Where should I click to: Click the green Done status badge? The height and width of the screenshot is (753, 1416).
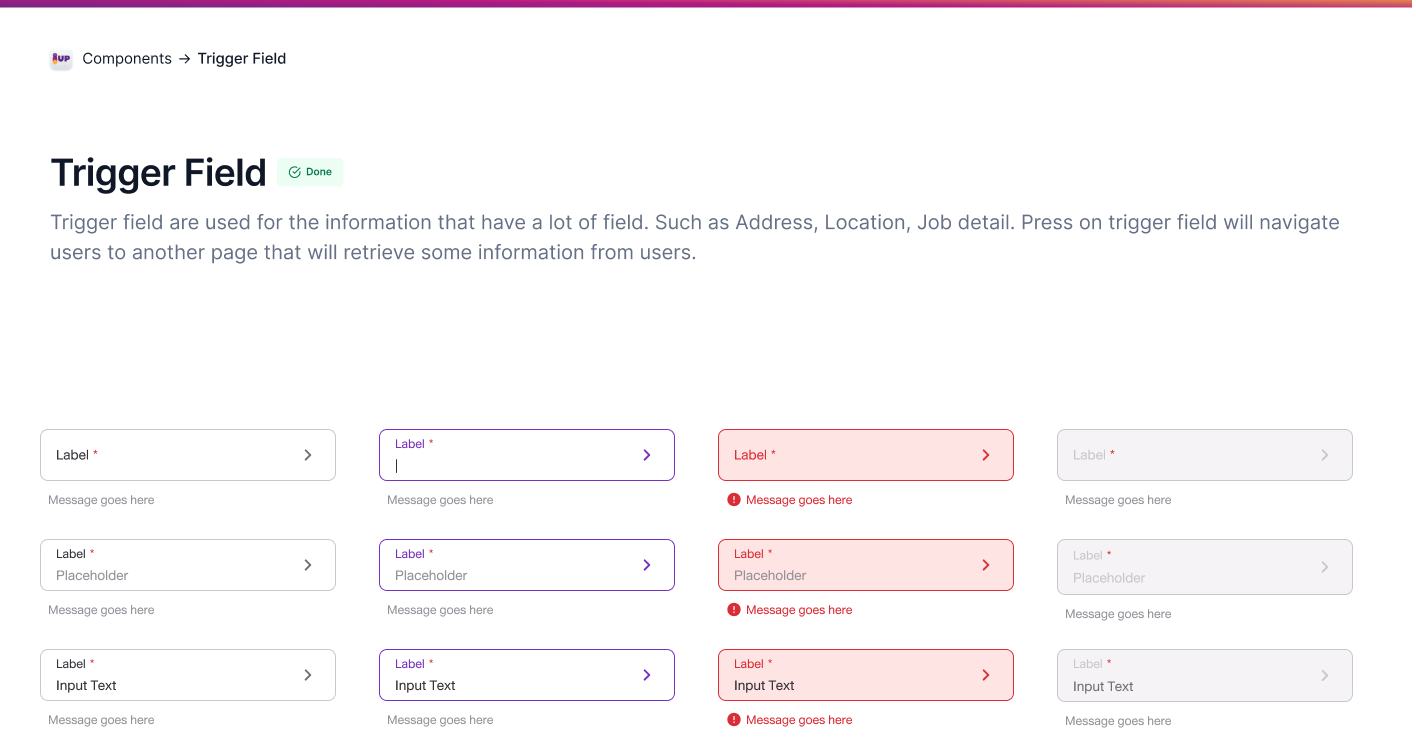[x=310, y=172]
